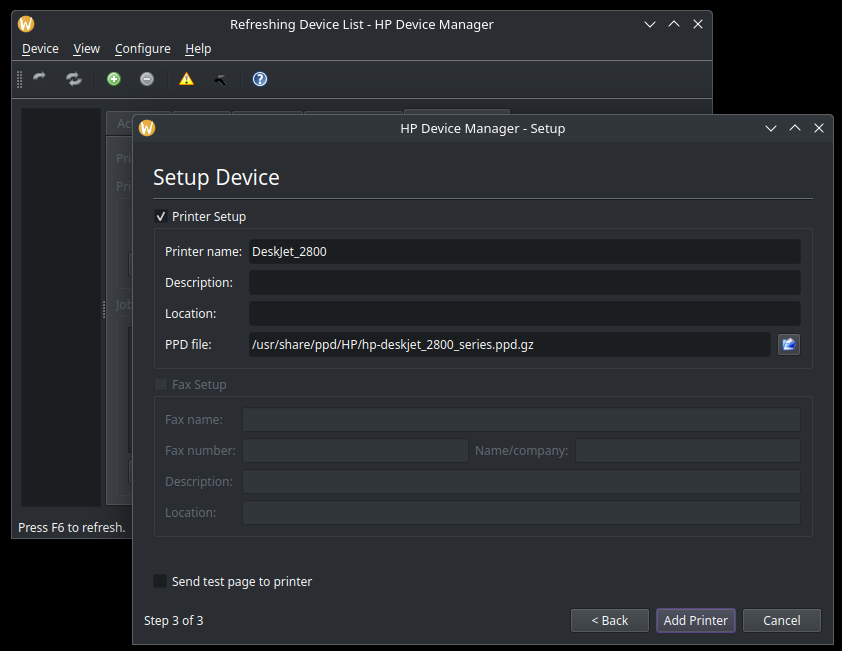Maximize the HP Device Manager window

[x=674, y=24]
